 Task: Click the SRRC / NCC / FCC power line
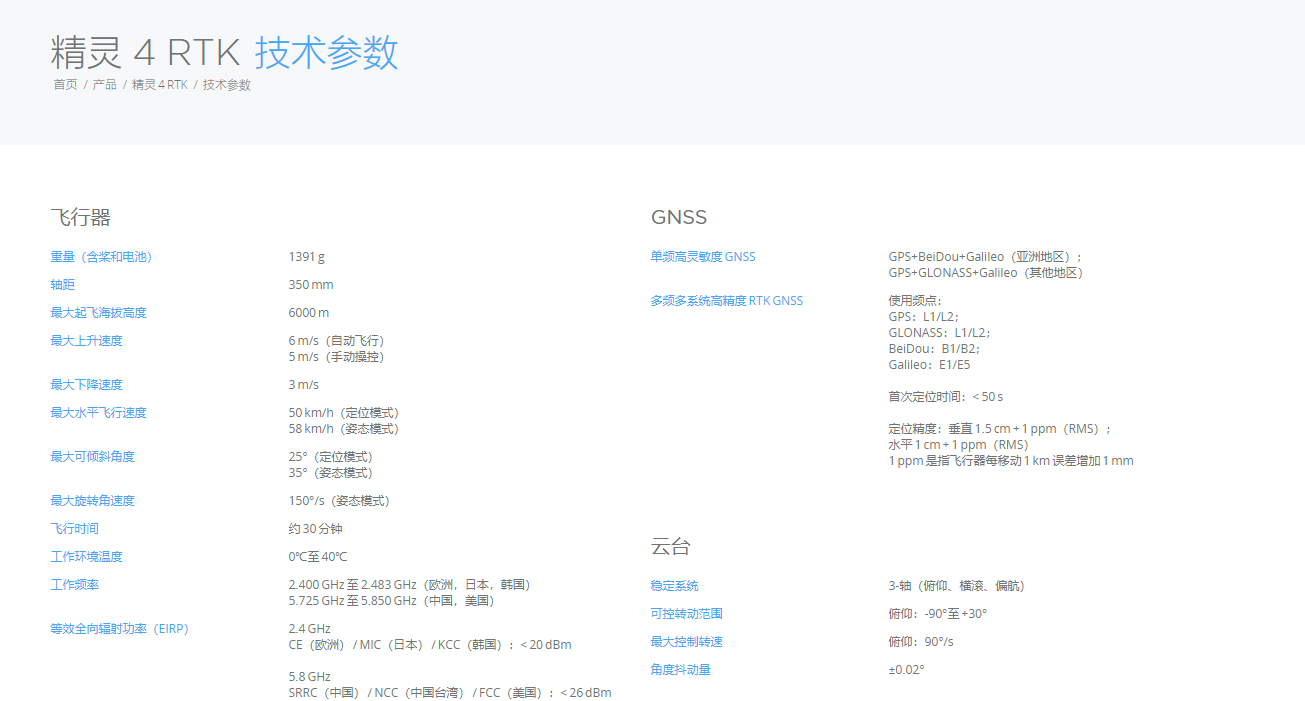[x=450, y=693]
